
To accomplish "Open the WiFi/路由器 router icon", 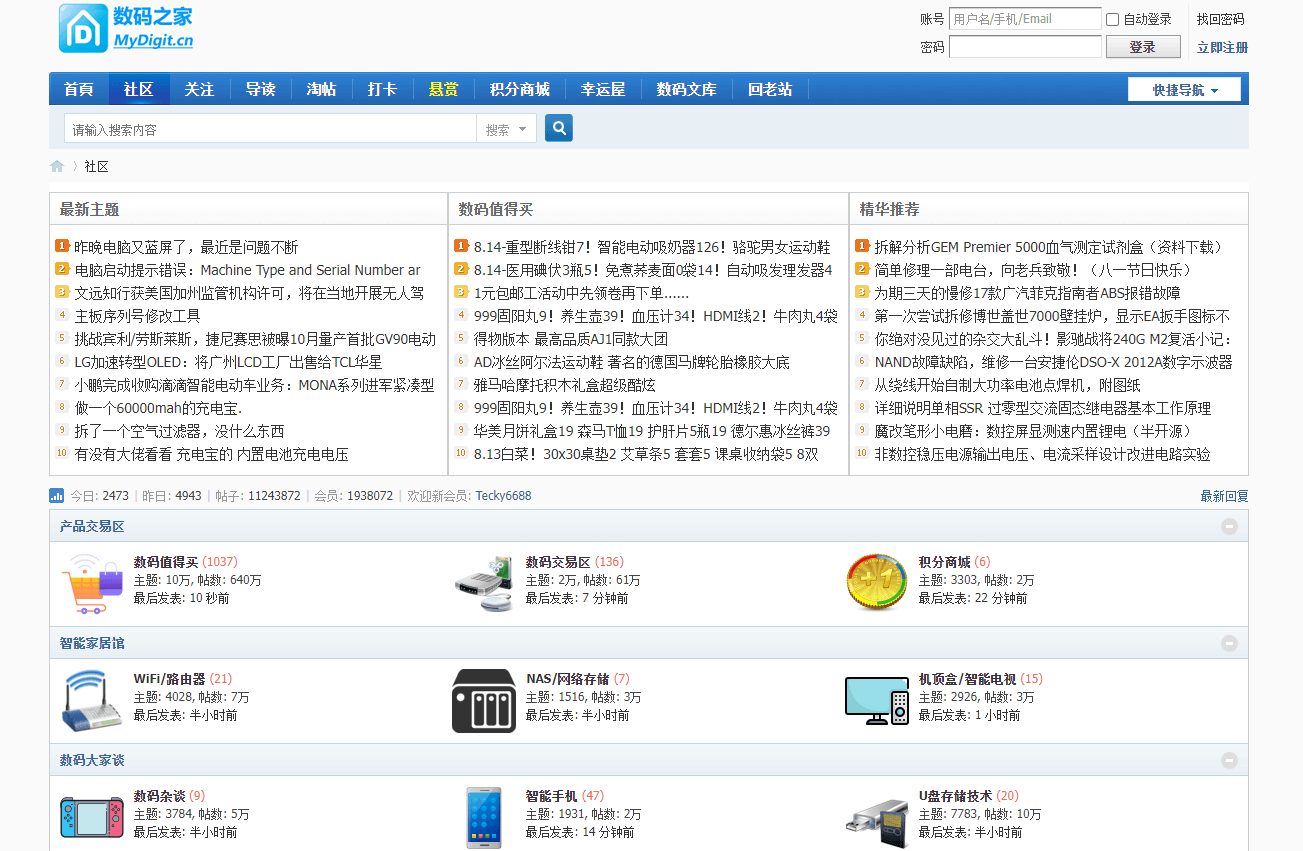I will coord(92,700).
